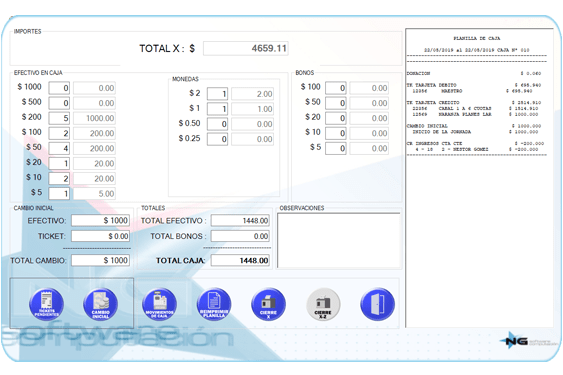Image resolution: width=563 pixels, height=375 pixels.
Task: Click the gray Cierre X-Z icon
Action: click(x=323, y=304)
